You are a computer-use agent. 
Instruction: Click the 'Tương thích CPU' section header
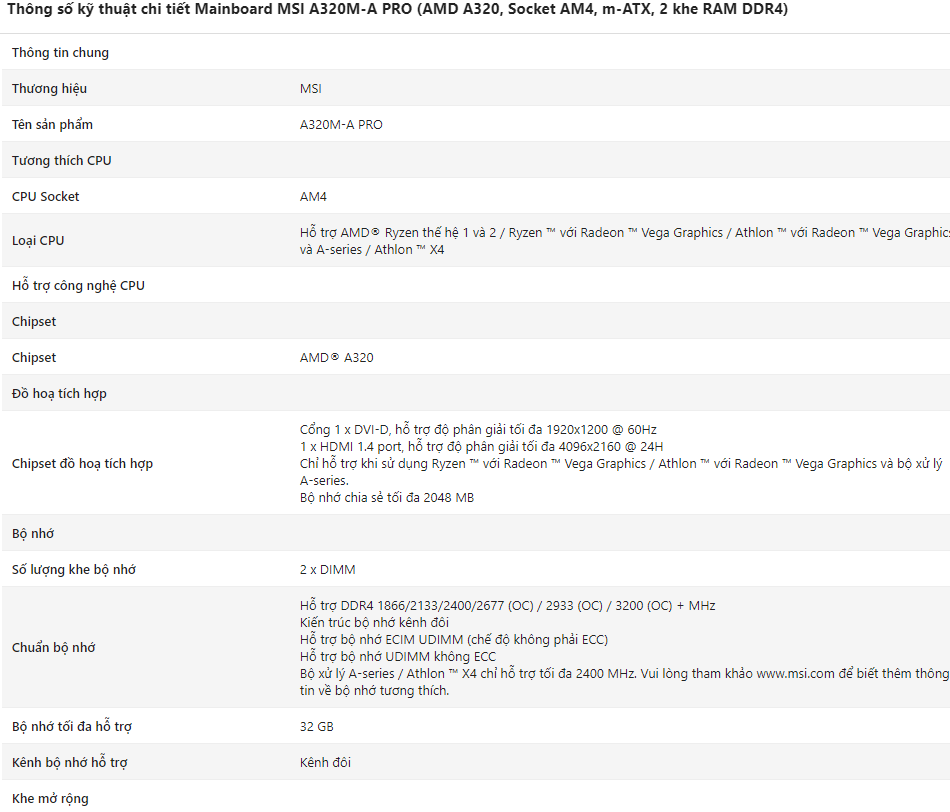tap(61, 160)
